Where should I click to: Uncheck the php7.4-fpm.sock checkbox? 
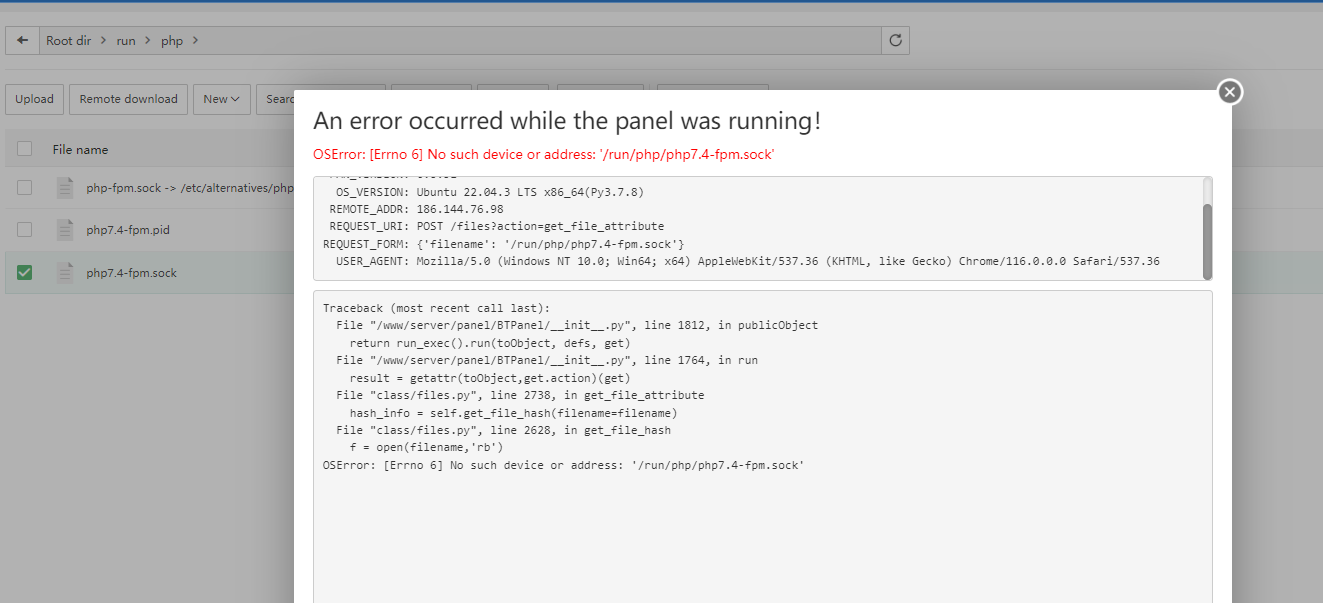pyautogui.click(x=25, y=273)
